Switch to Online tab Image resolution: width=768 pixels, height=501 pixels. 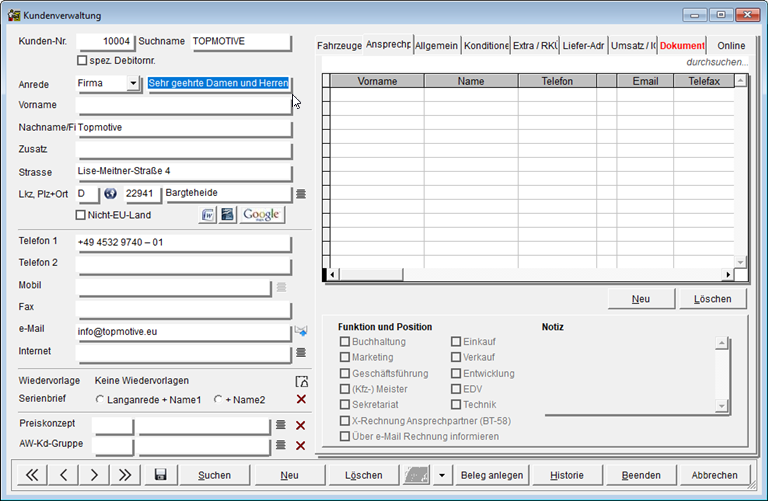point(731,46)
